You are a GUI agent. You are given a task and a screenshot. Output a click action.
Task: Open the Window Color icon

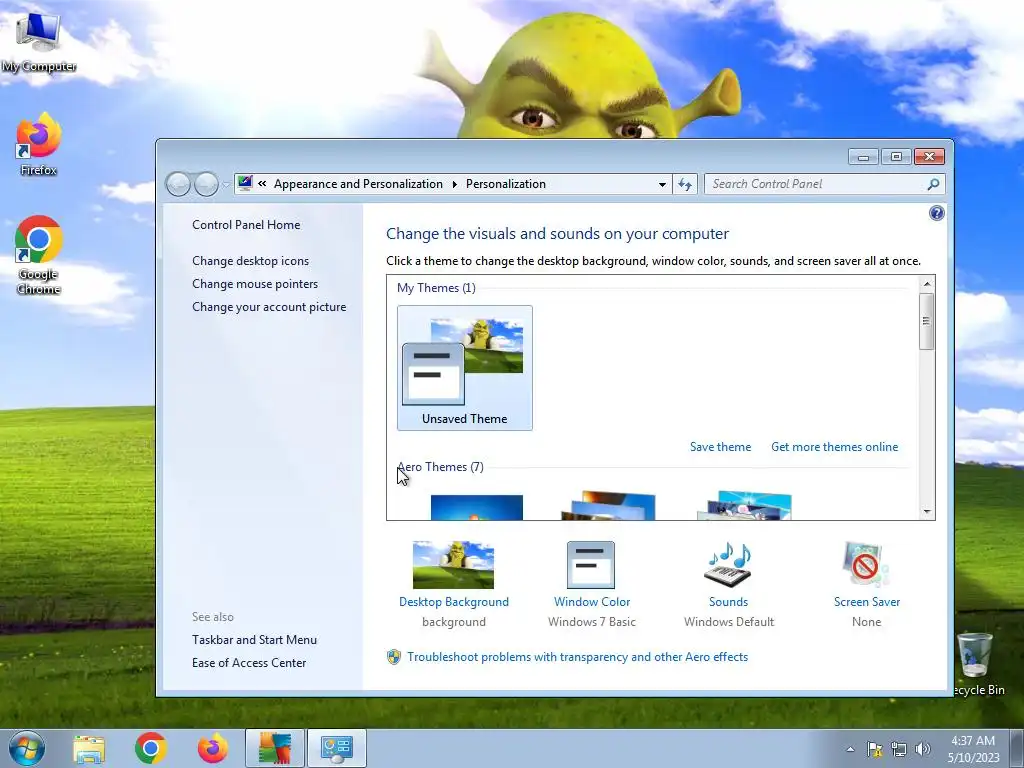click(591, 565)
